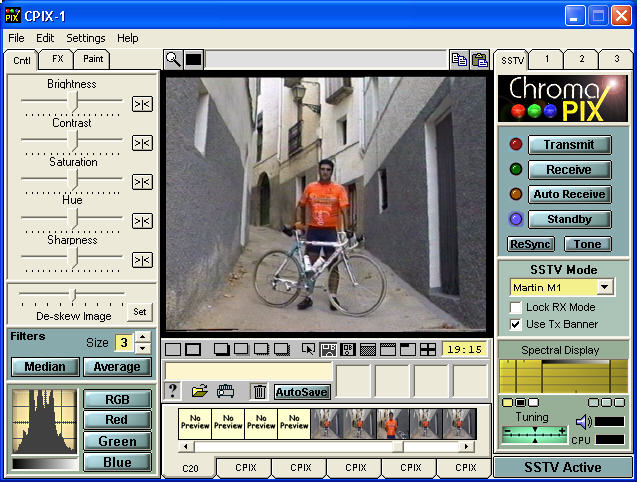
Task: Switch to the Paint tab
Action: click(x=93, y=59)
